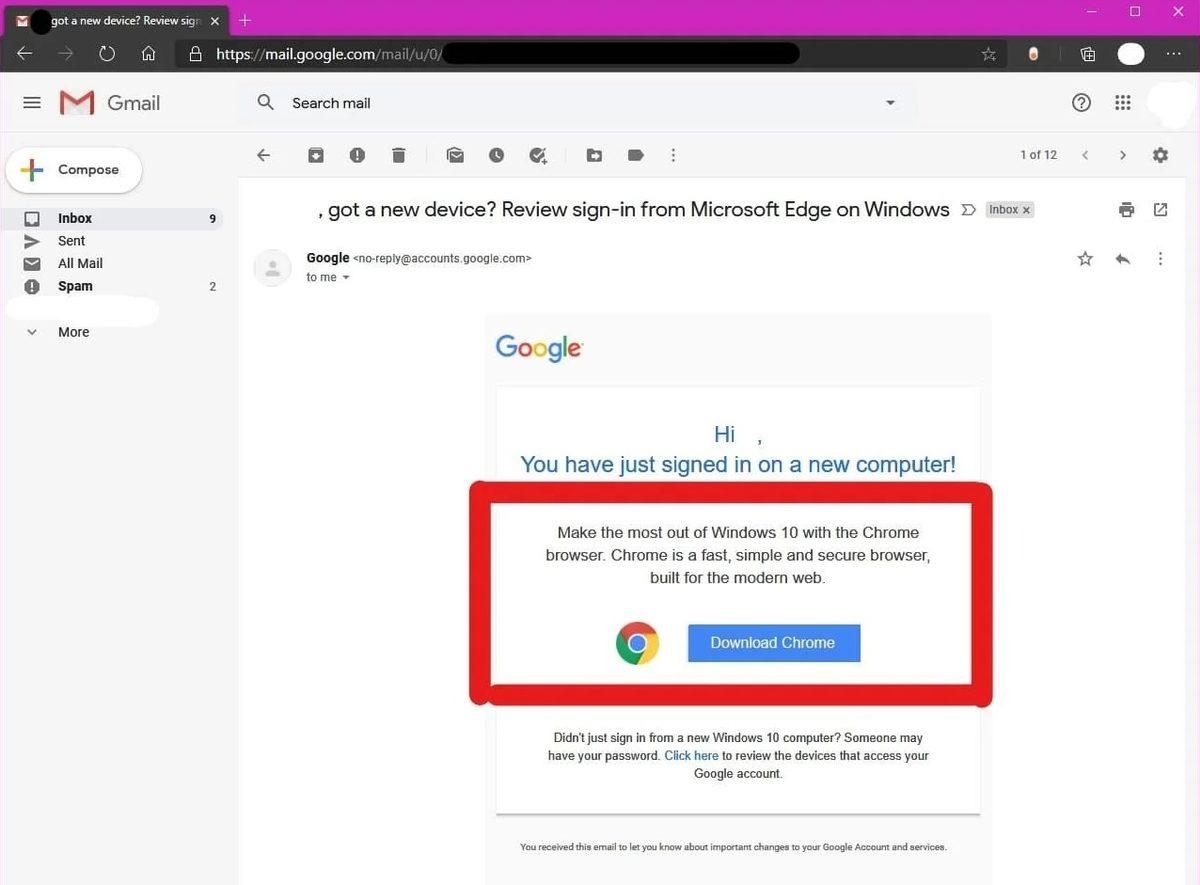Image resolution: width=1200 pixels, height=885 pixels.
Task: Archive the open email
Action: tap(316, 155)
